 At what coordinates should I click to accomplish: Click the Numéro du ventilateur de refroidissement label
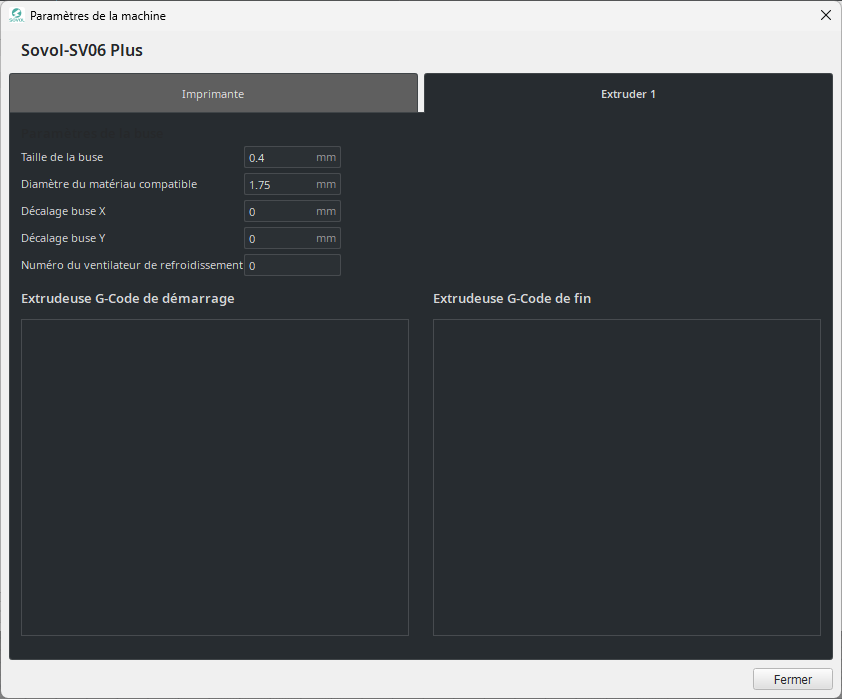point(132,265)
